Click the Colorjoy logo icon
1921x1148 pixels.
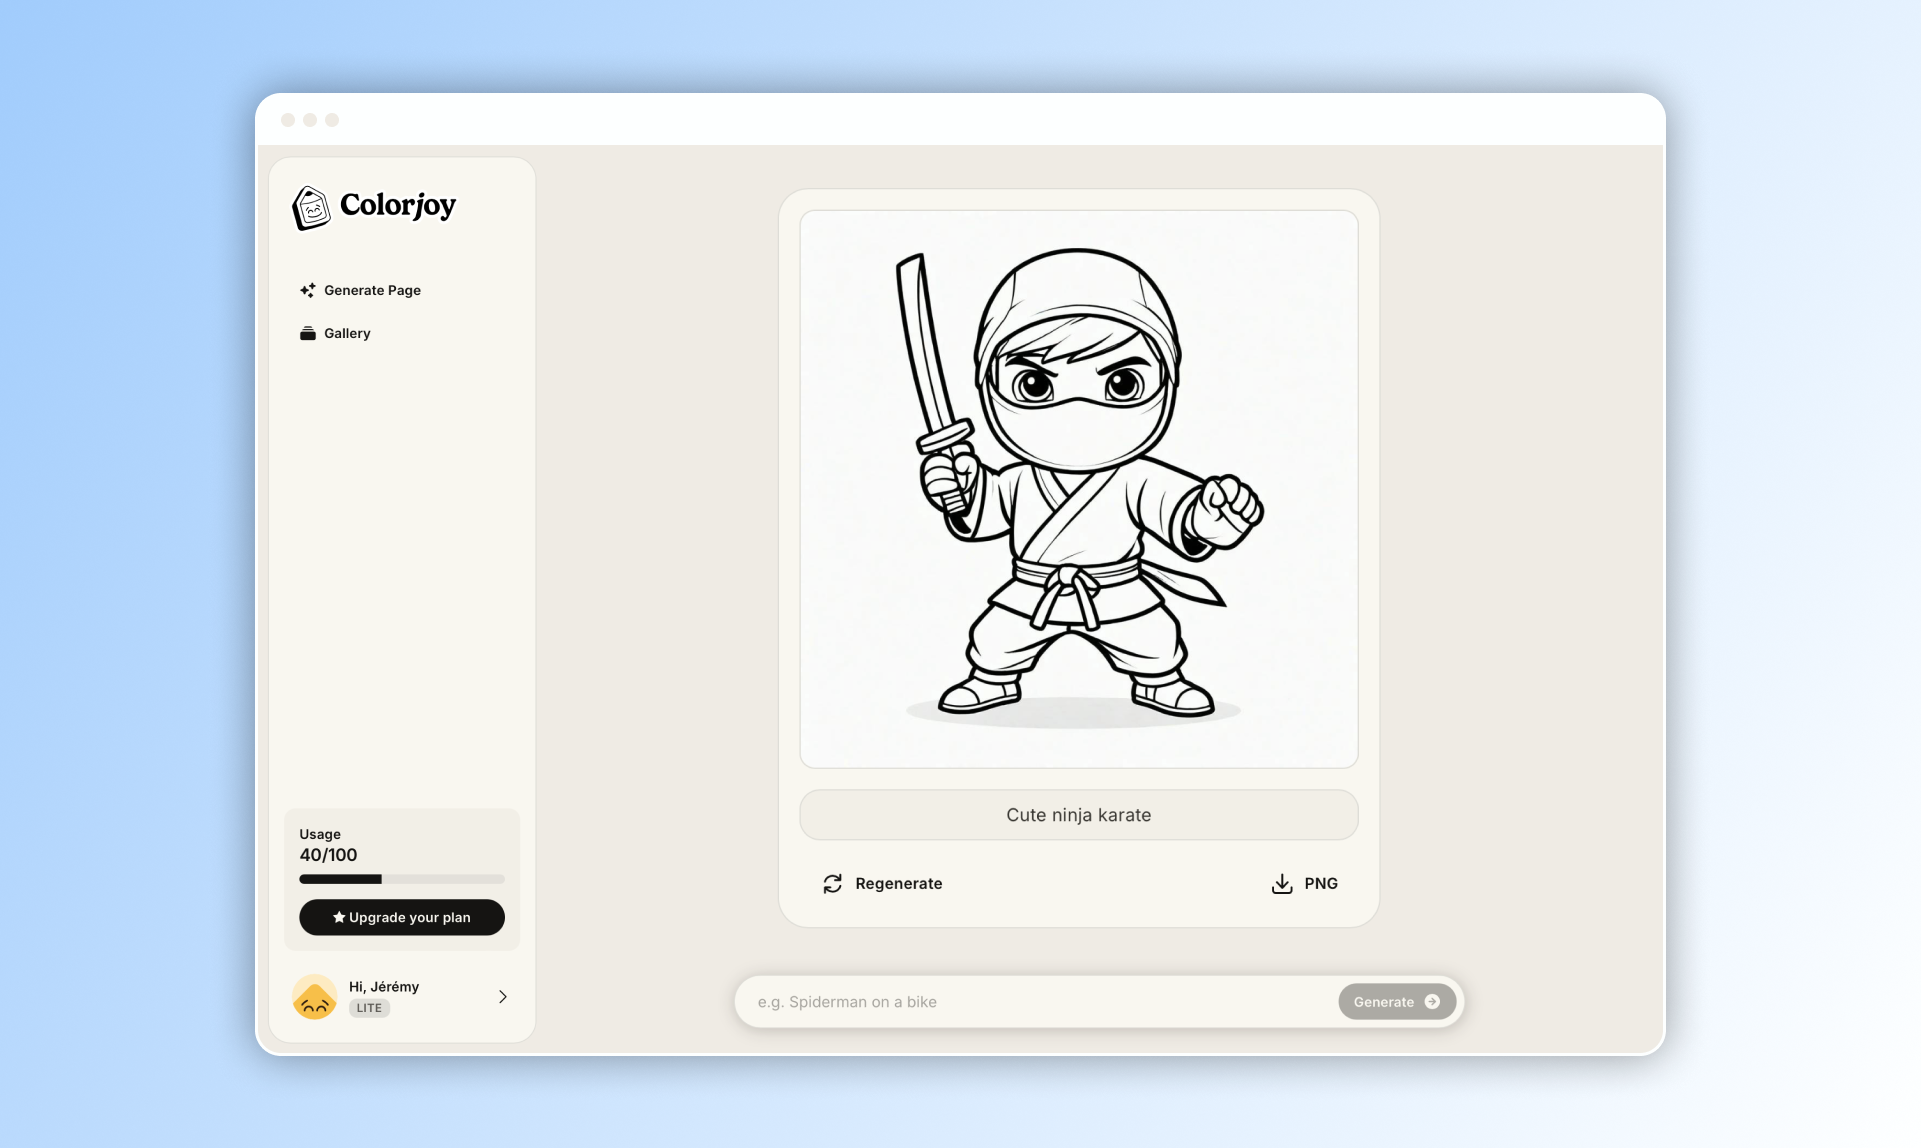coord(311,208)
